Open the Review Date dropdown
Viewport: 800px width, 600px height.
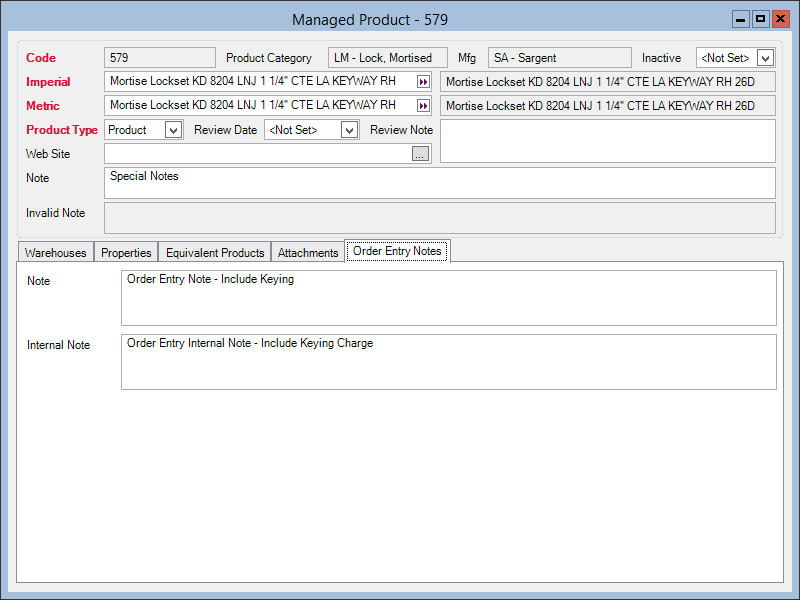tap(349, 130)
